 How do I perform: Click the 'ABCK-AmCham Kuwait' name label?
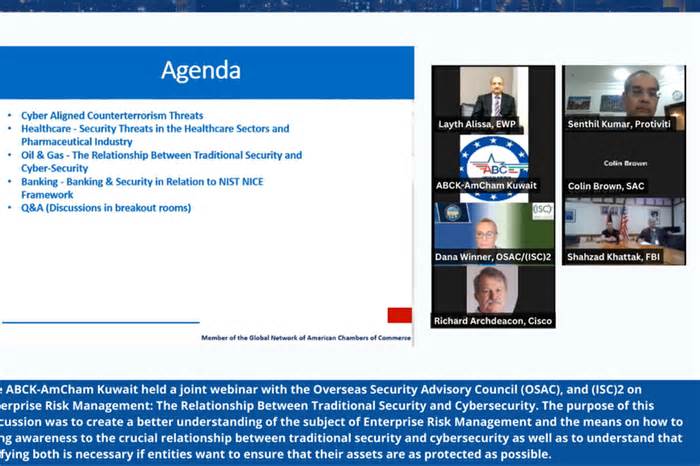click(486, 185)
